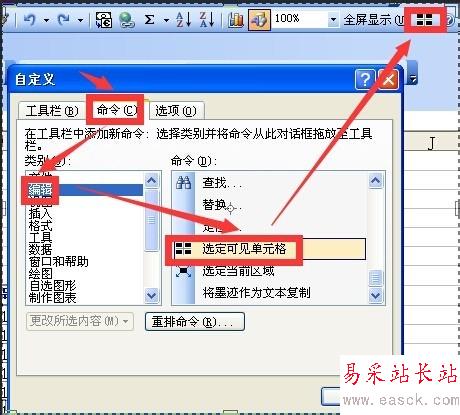Select the 选定可见单元格 command

(269, 249)
